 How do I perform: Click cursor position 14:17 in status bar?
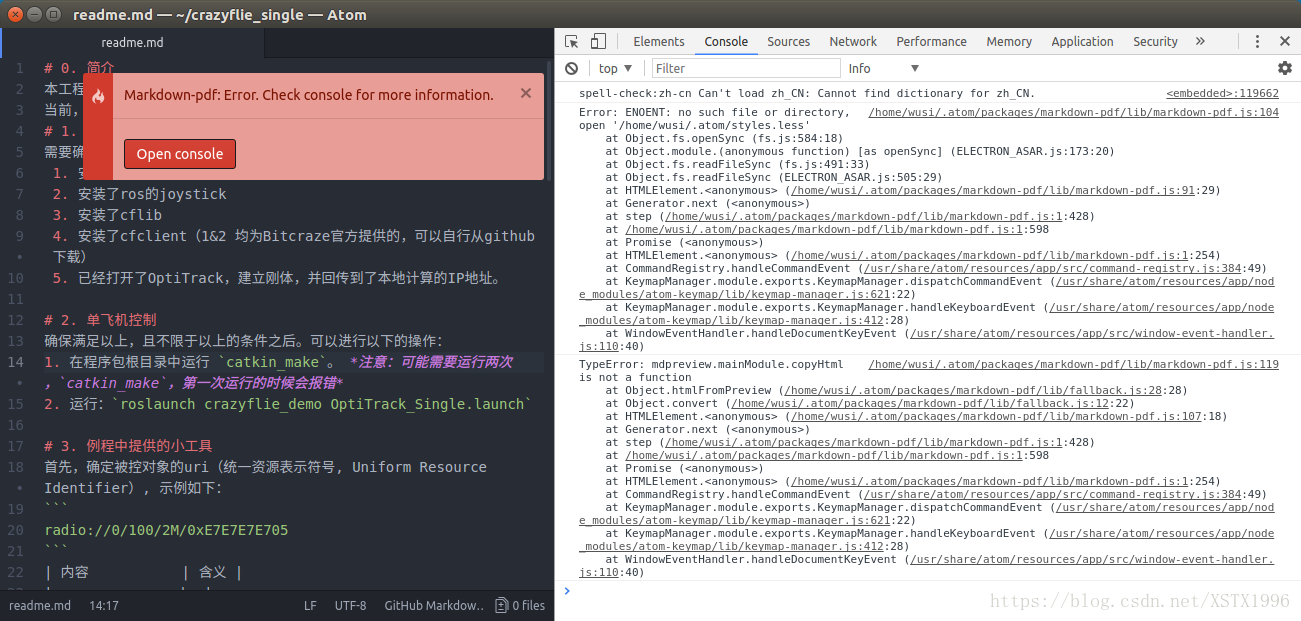103,605
